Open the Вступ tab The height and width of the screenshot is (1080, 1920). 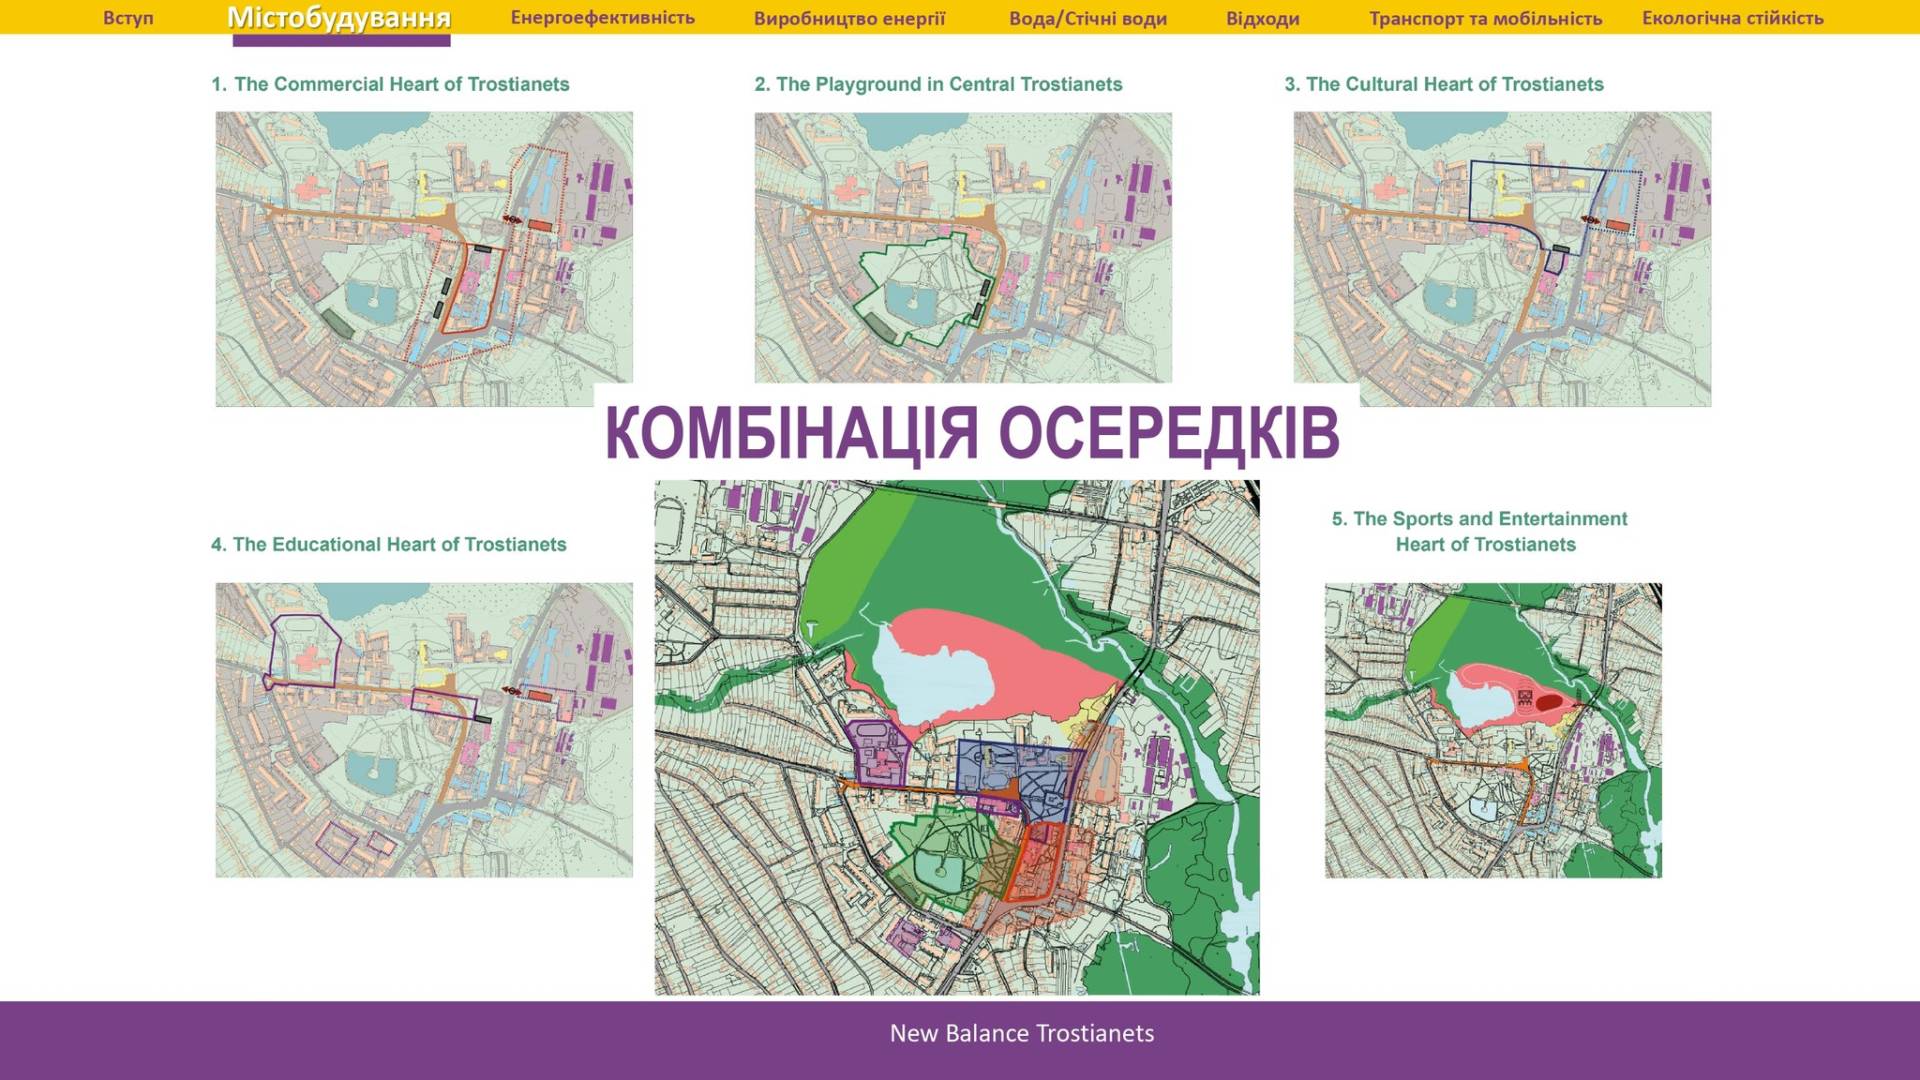128,18
